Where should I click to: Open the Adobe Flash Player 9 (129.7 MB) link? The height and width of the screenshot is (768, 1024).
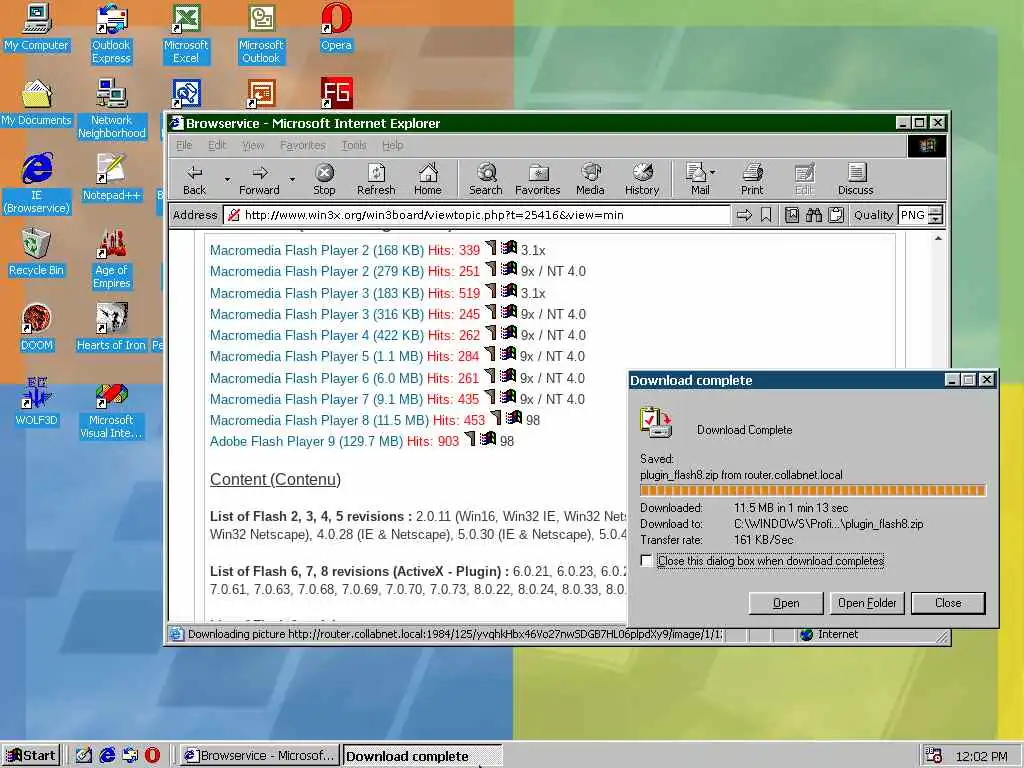pyautogui.click(x=306, y=441)
